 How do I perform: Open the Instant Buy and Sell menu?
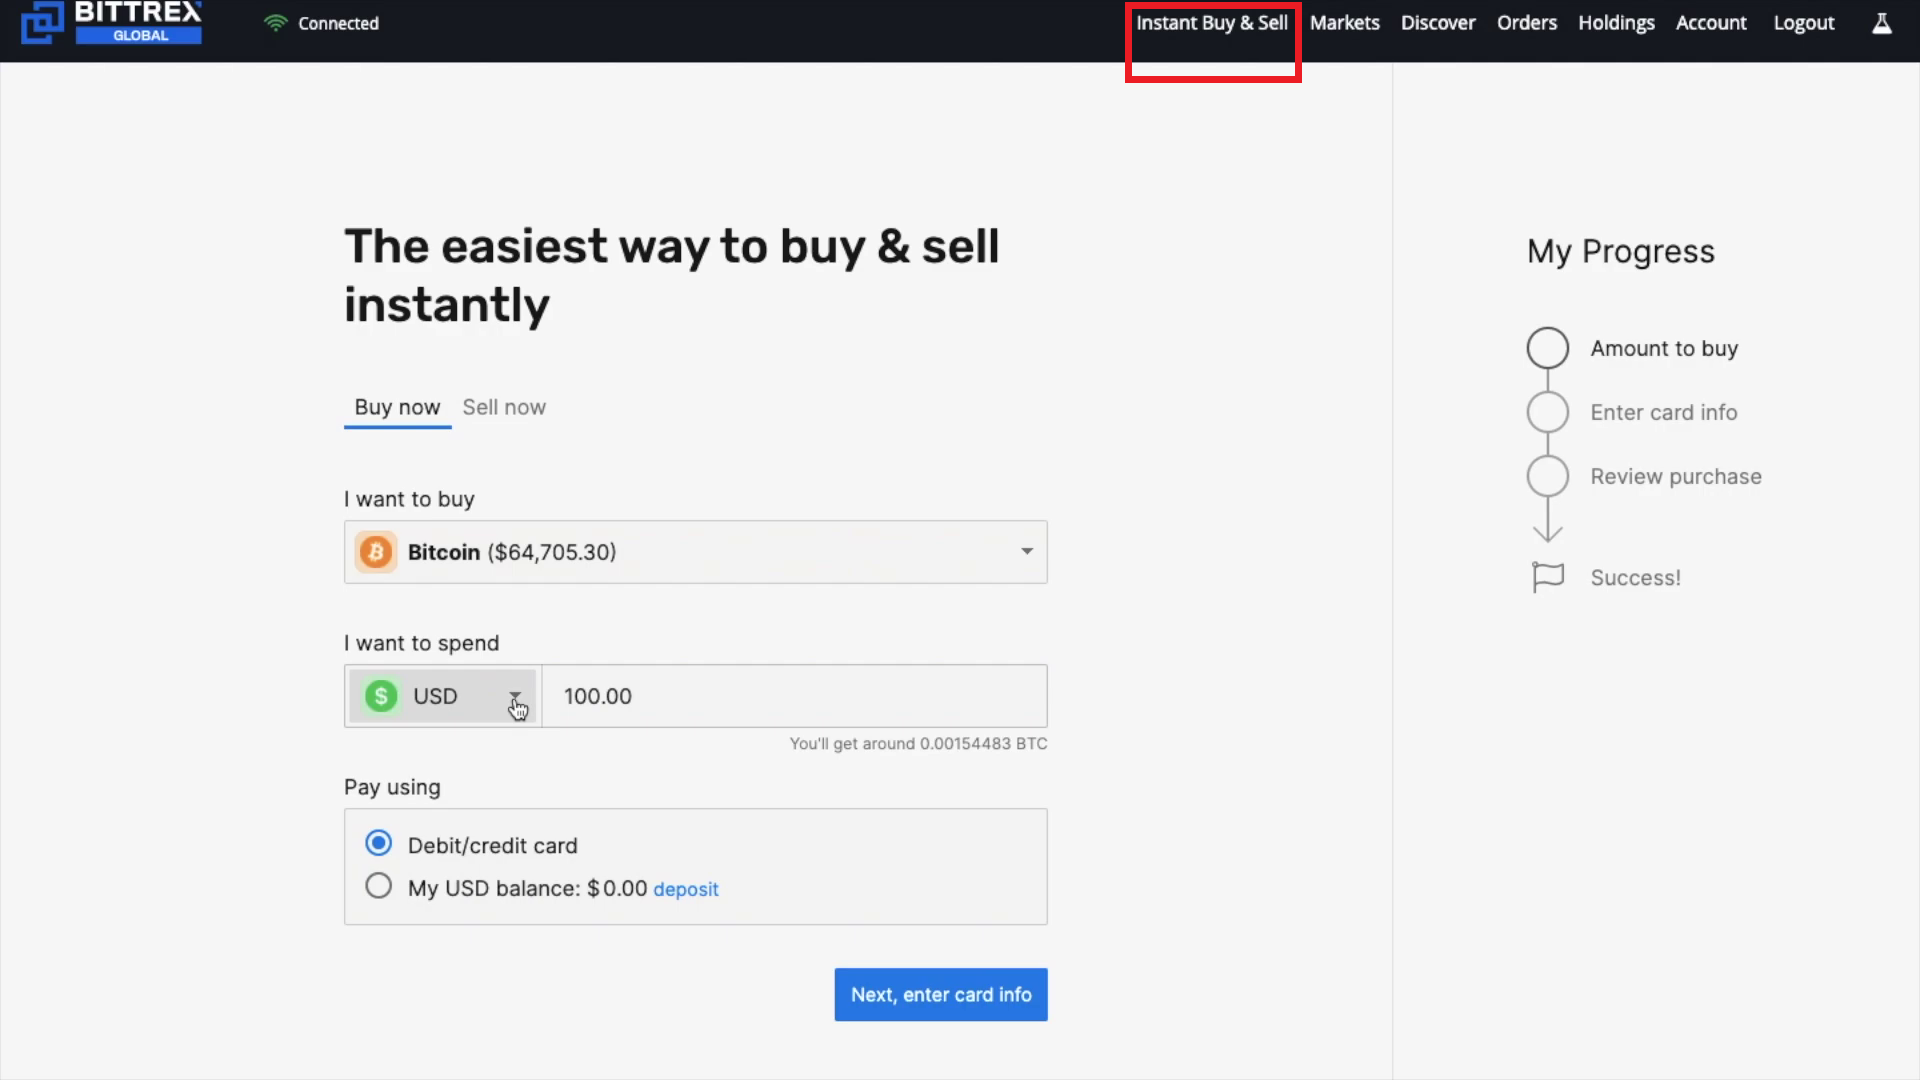[x=1212, y=22]
